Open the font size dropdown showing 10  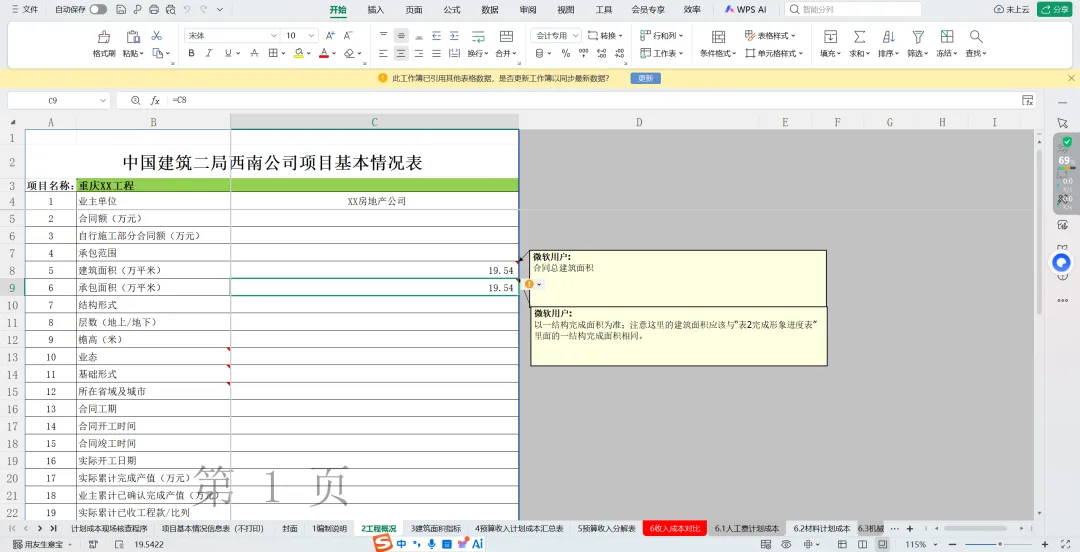tap(312, 36)
